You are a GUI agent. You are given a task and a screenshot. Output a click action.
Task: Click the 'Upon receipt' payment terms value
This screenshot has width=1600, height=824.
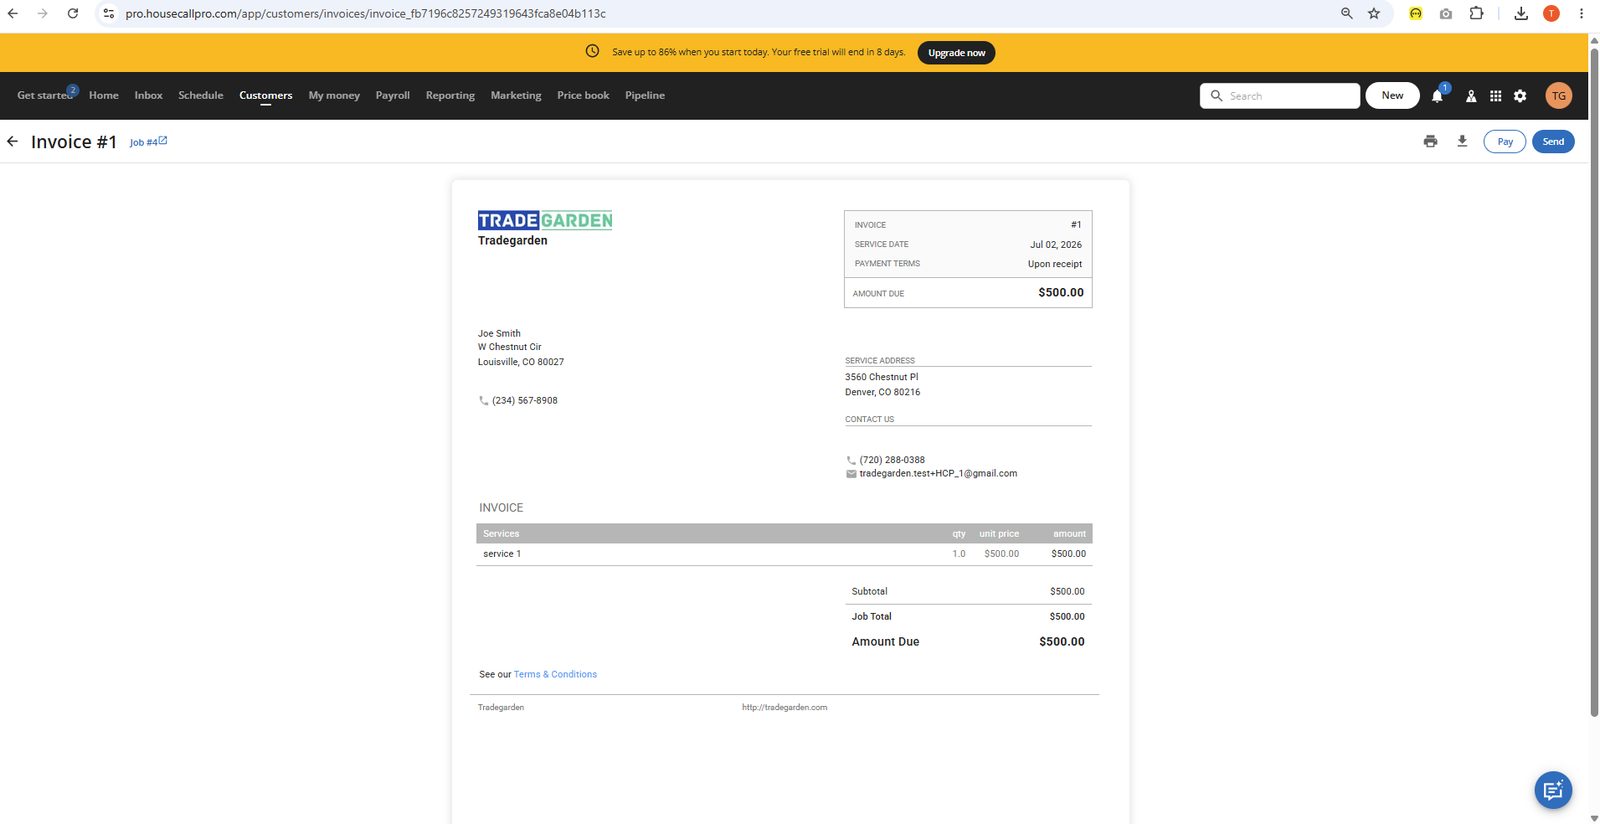[1055, 264]
